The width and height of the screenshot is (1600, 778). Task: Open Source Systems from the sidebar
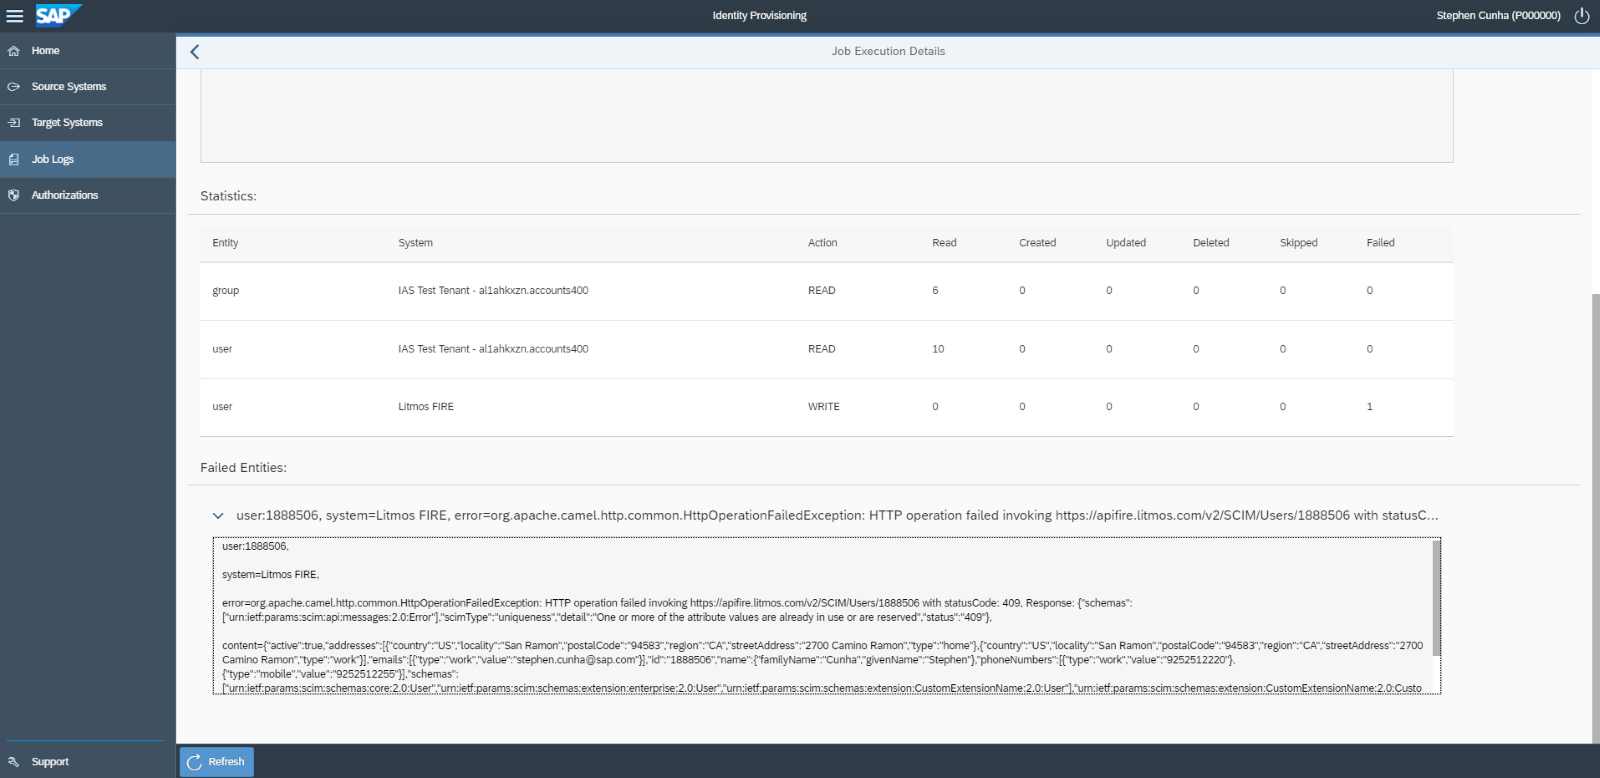(x=88, y=87)
